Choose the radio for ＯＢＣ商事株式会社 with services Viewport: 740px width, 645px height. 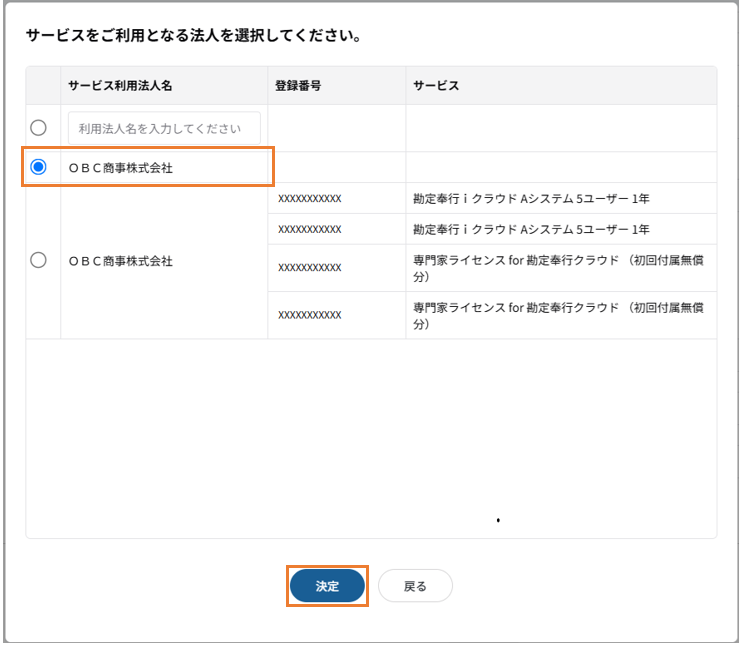click(x=38, y=260)
